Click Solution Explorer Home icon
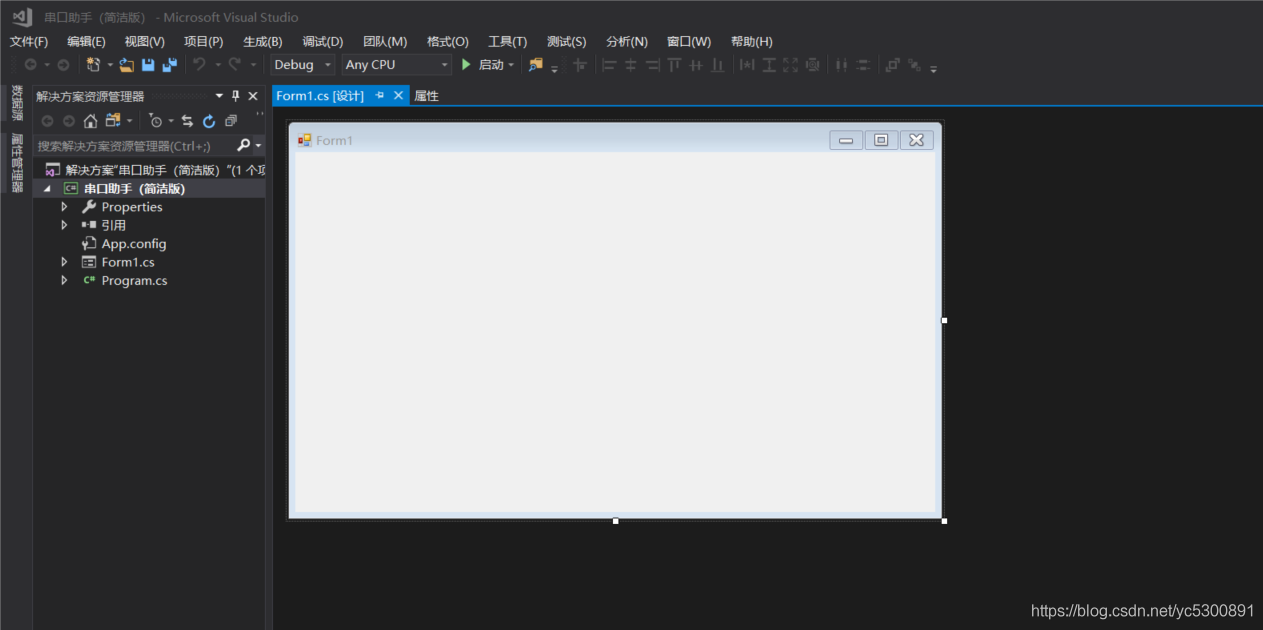Image resolution: width=1263 pixels, height=630 pixels. click(x=90, y=121)
